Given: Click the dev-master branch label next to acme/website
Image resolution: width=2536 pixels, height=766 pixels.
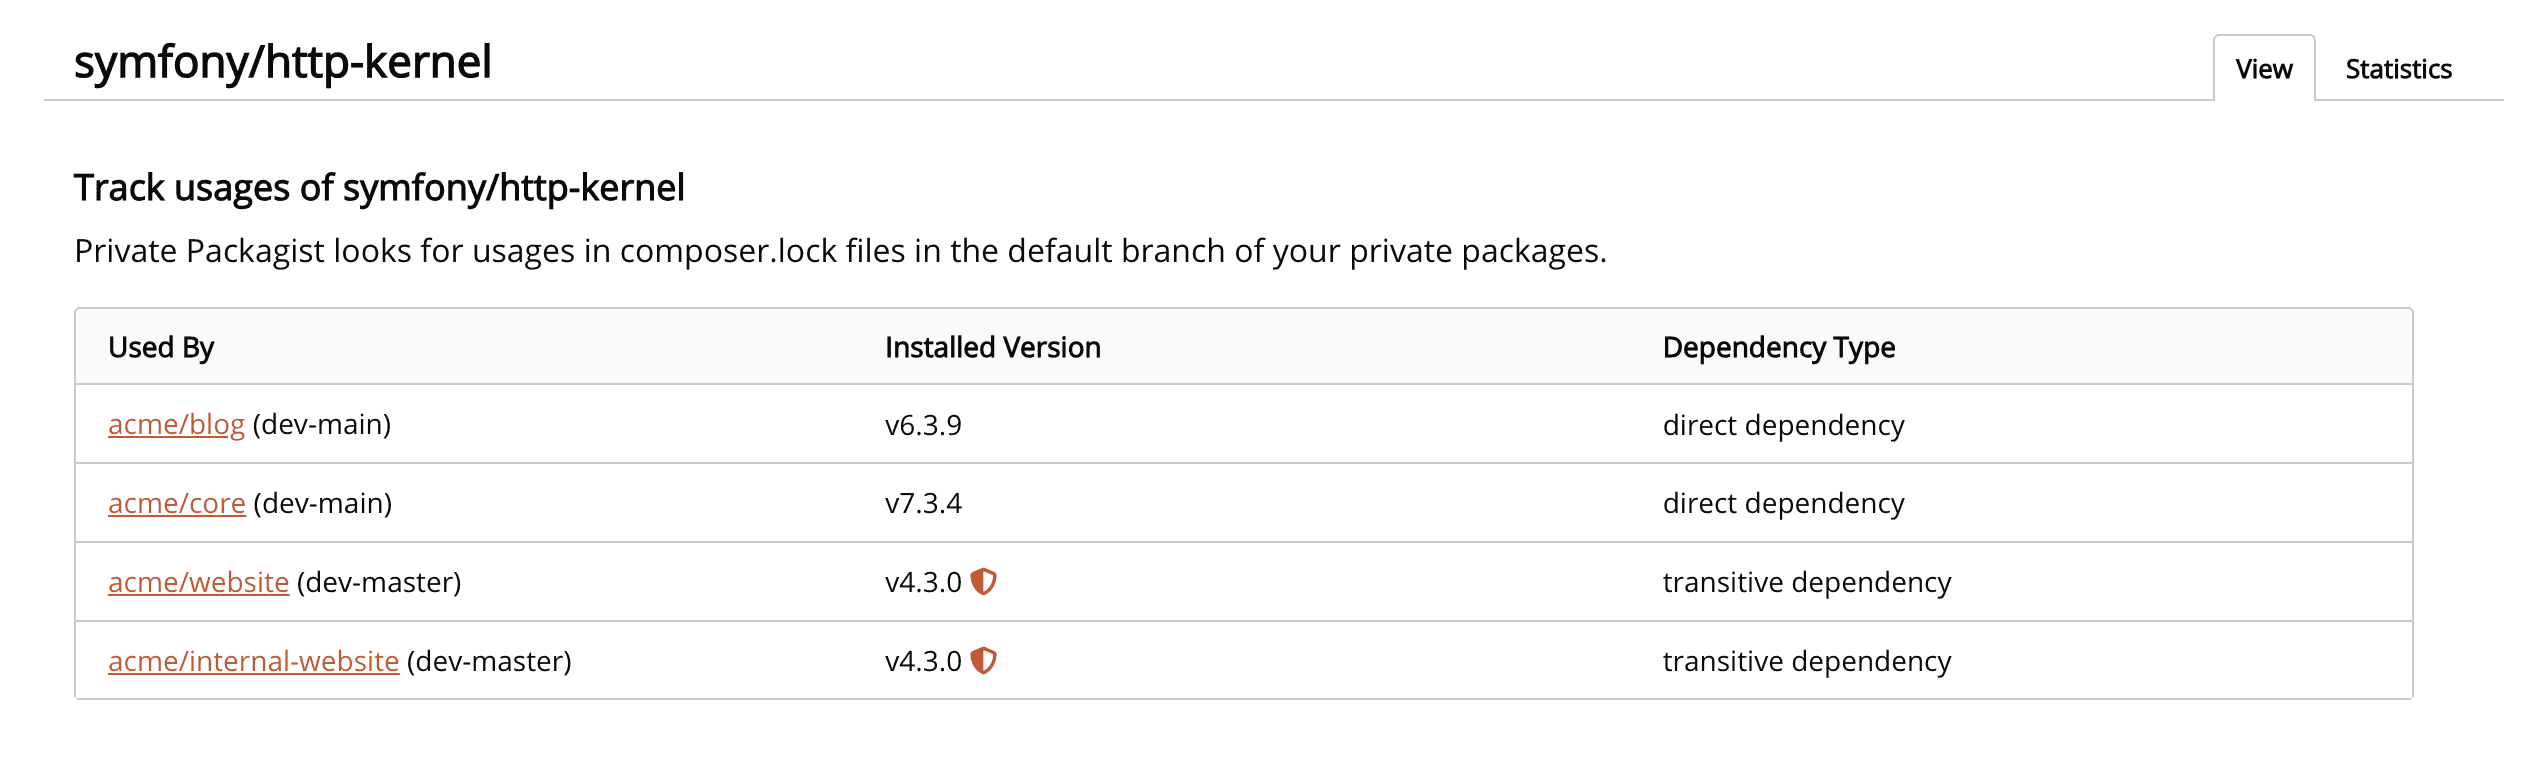Looking at the screenshot, I should point(380,581).
